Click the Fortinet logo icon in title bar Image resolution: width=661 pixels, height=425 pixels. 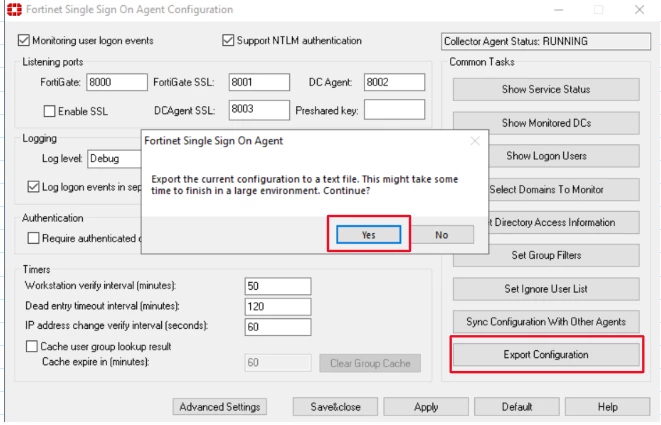click(14, 9)
